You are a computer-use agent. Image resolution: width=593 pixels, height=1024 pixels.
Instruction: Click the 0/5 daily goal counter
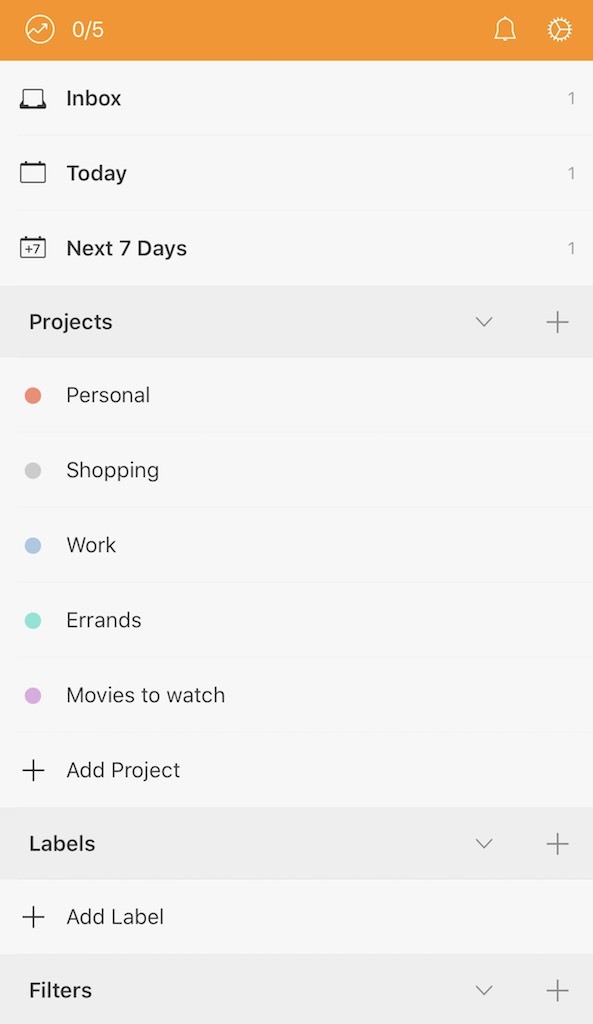click(88, 29)
